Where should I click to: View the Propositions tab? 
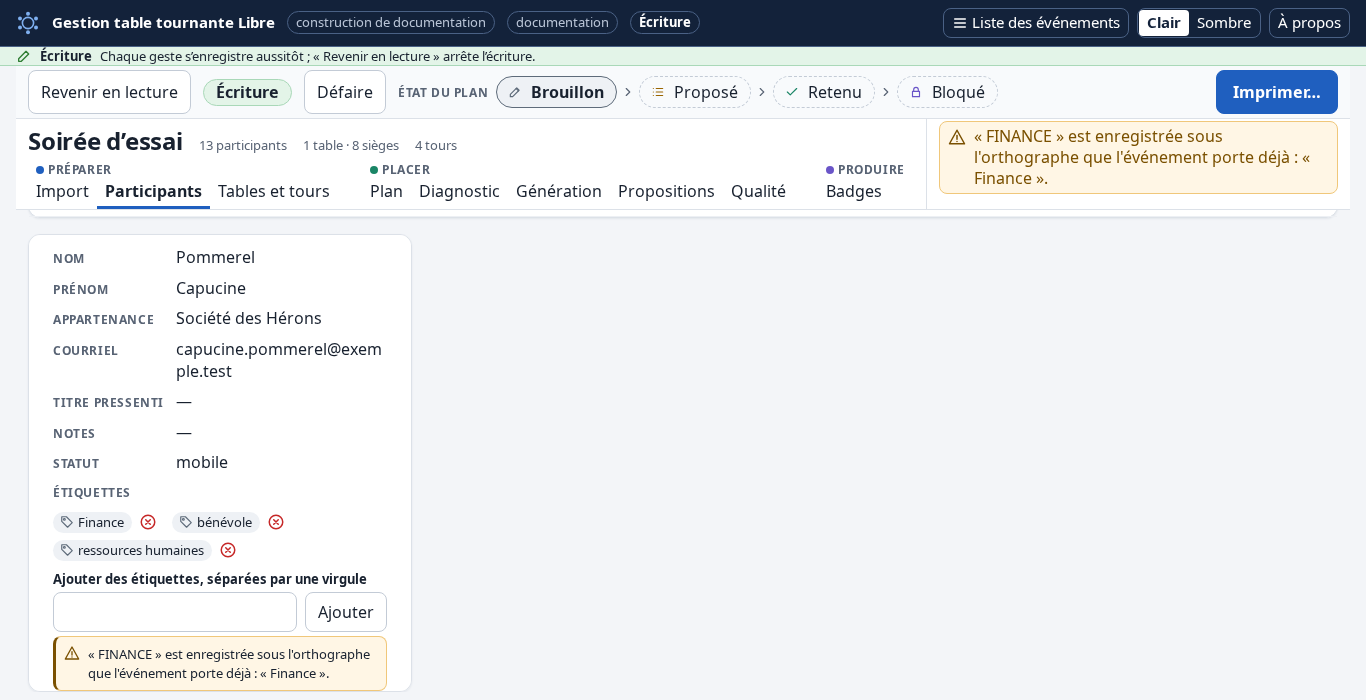point(666,191)
